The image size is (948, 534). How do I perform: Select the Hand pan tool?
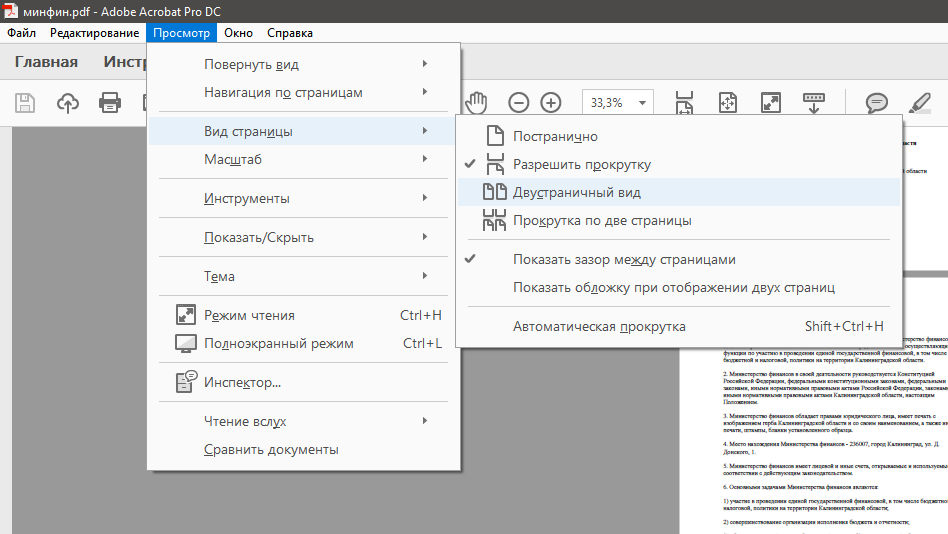[477, 102]
